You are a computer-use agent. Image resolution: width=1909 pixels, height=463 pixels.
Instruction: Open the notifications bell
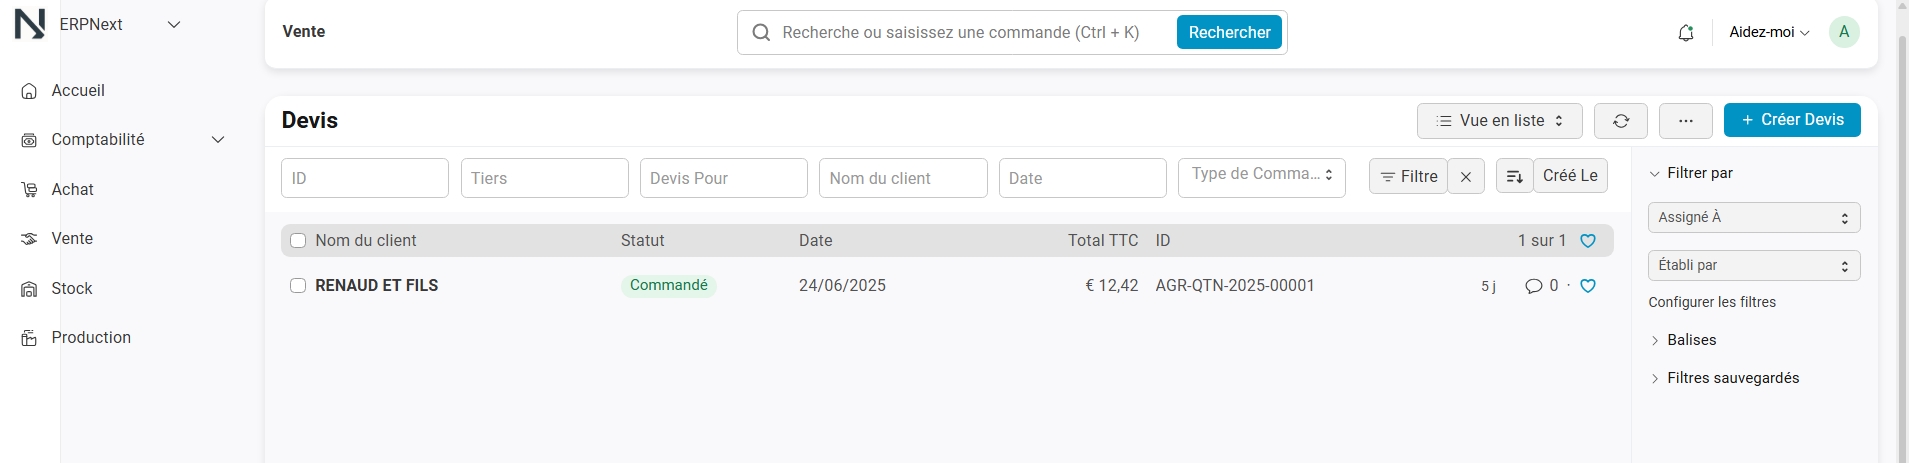(1686, 32)
